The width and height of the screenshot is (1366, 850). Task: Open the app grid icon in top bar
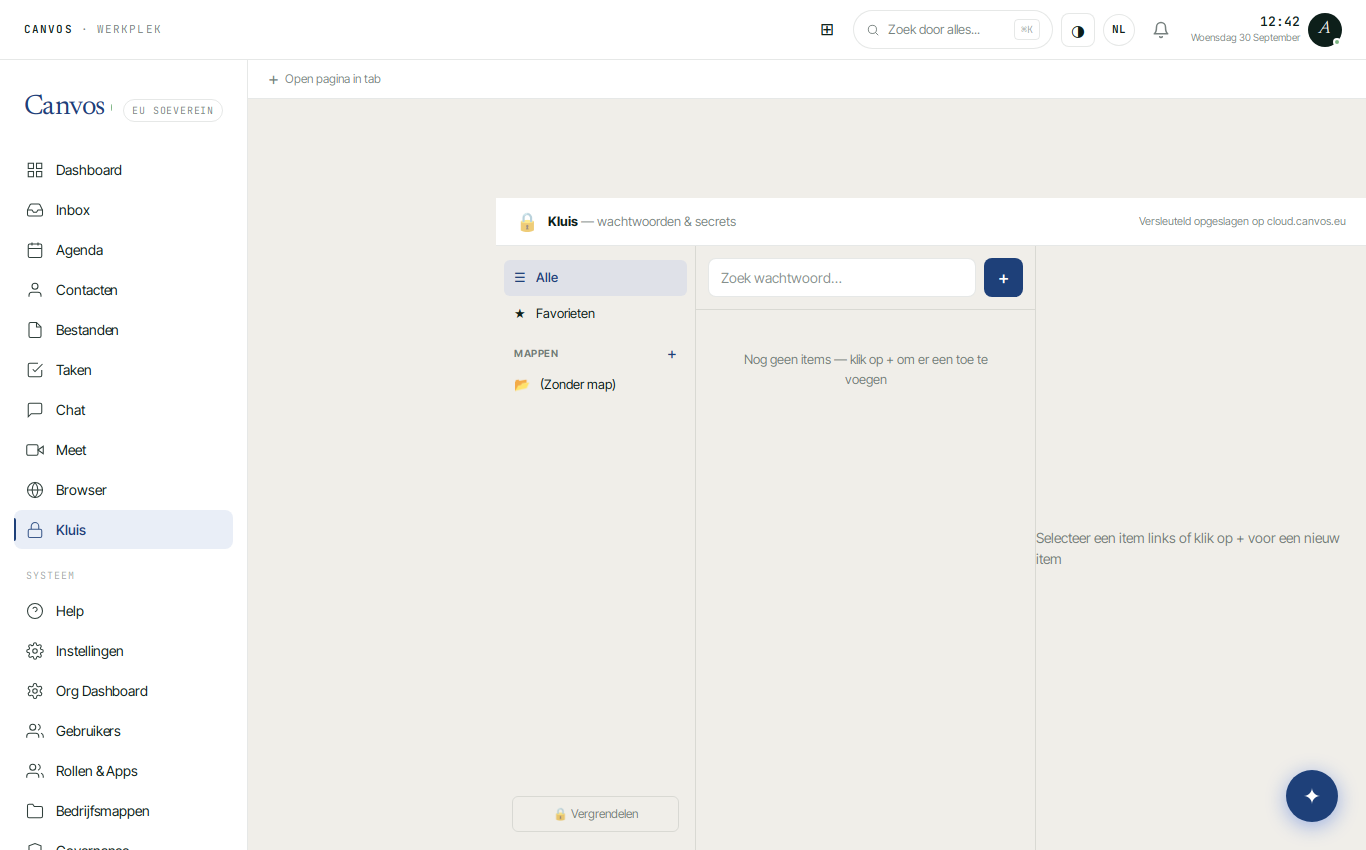[x=827, y=30]
